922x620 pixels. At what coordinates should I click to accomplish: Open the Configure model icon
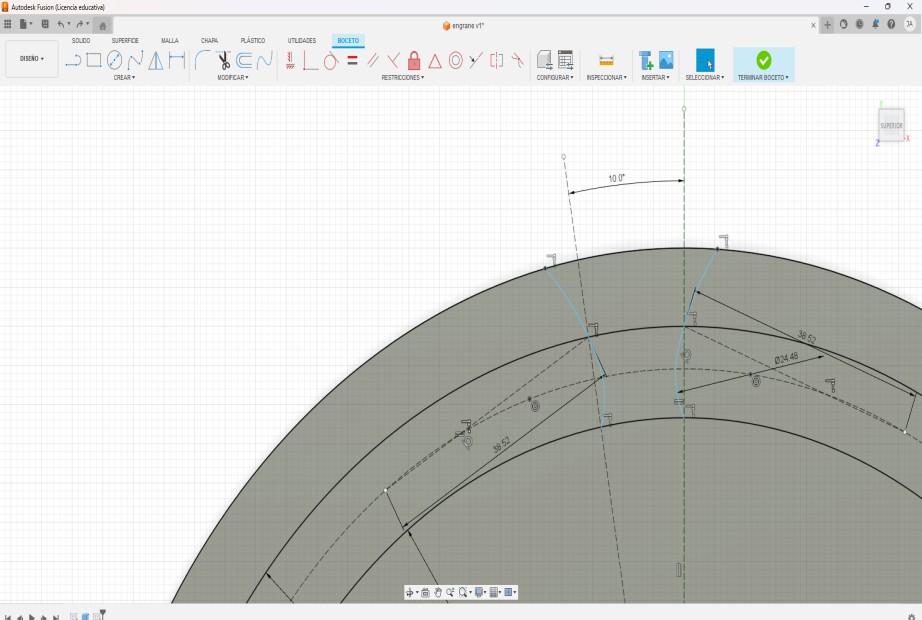(544, 60)
